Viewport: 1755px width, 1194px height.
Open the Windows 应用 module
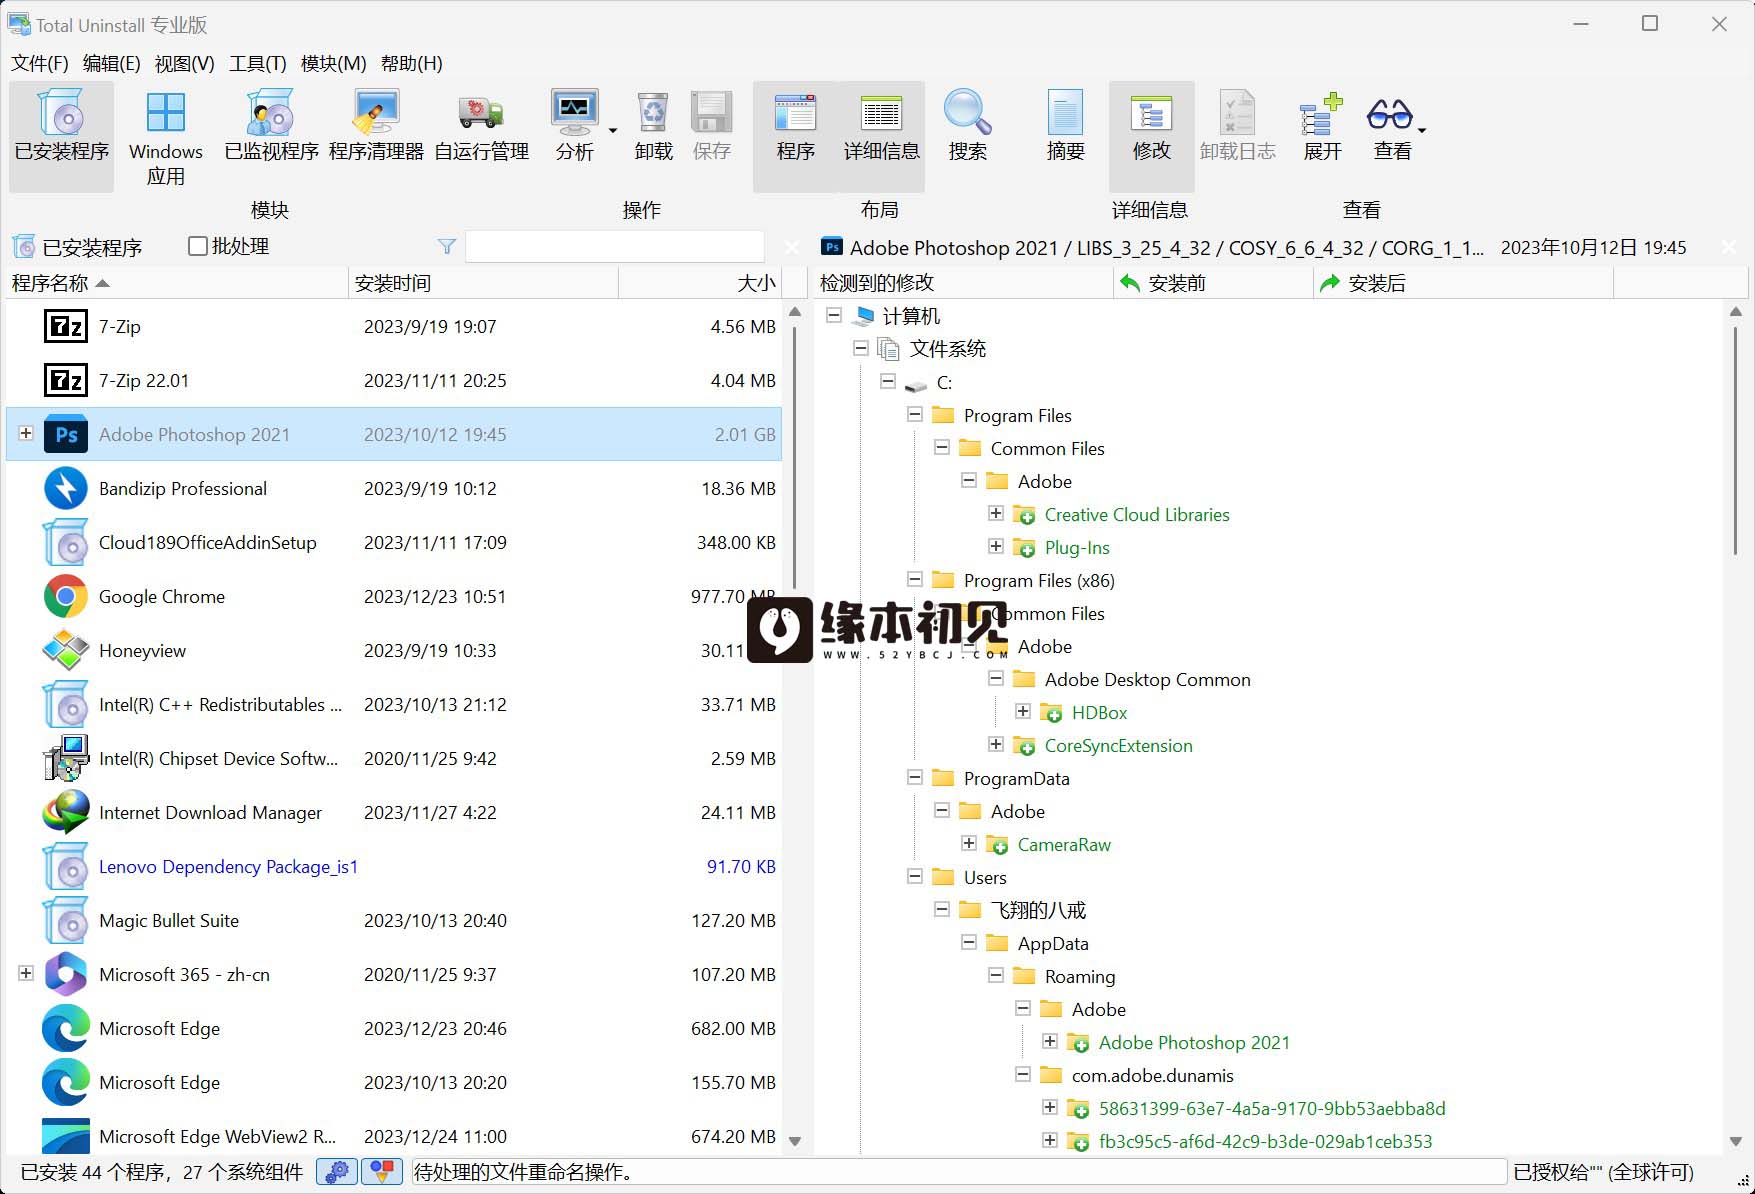point(166,138)
